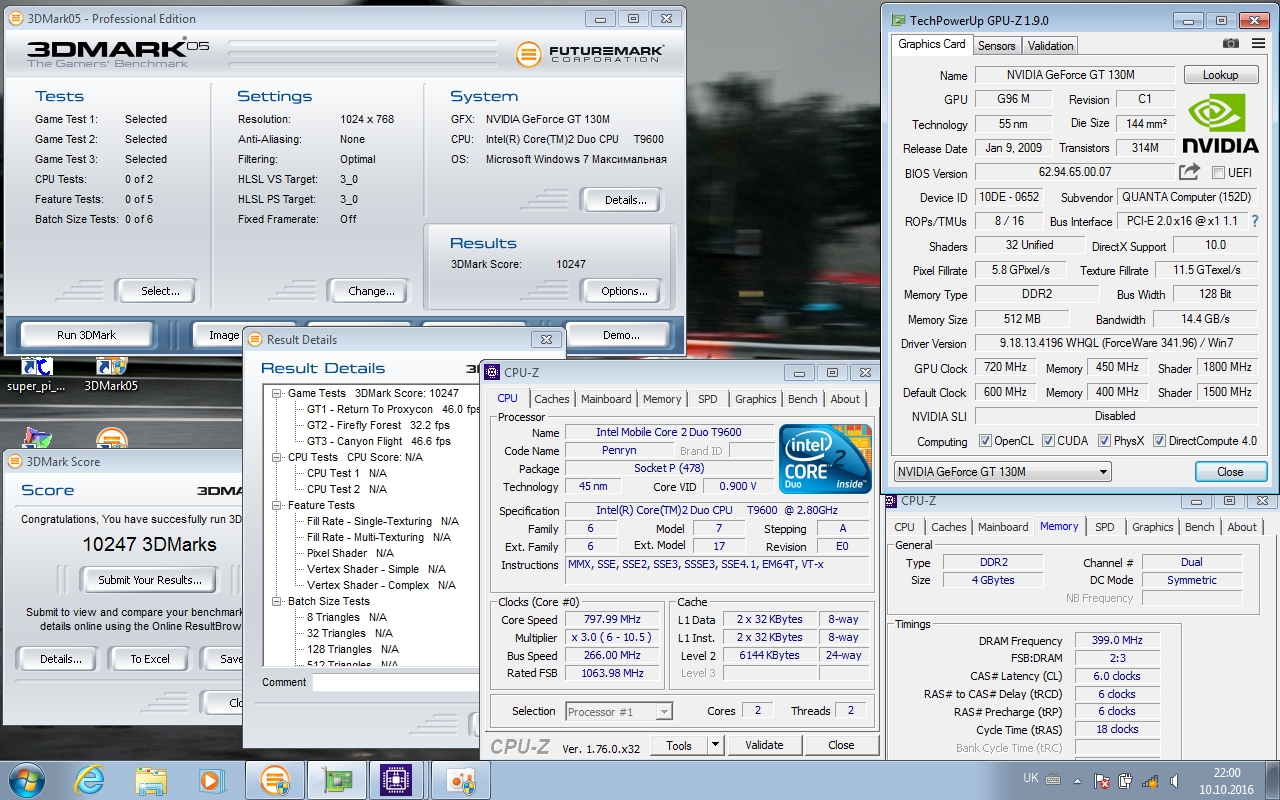Toggle the CUDA checkbox
Screen dimensions: 1280x800
1048,441
